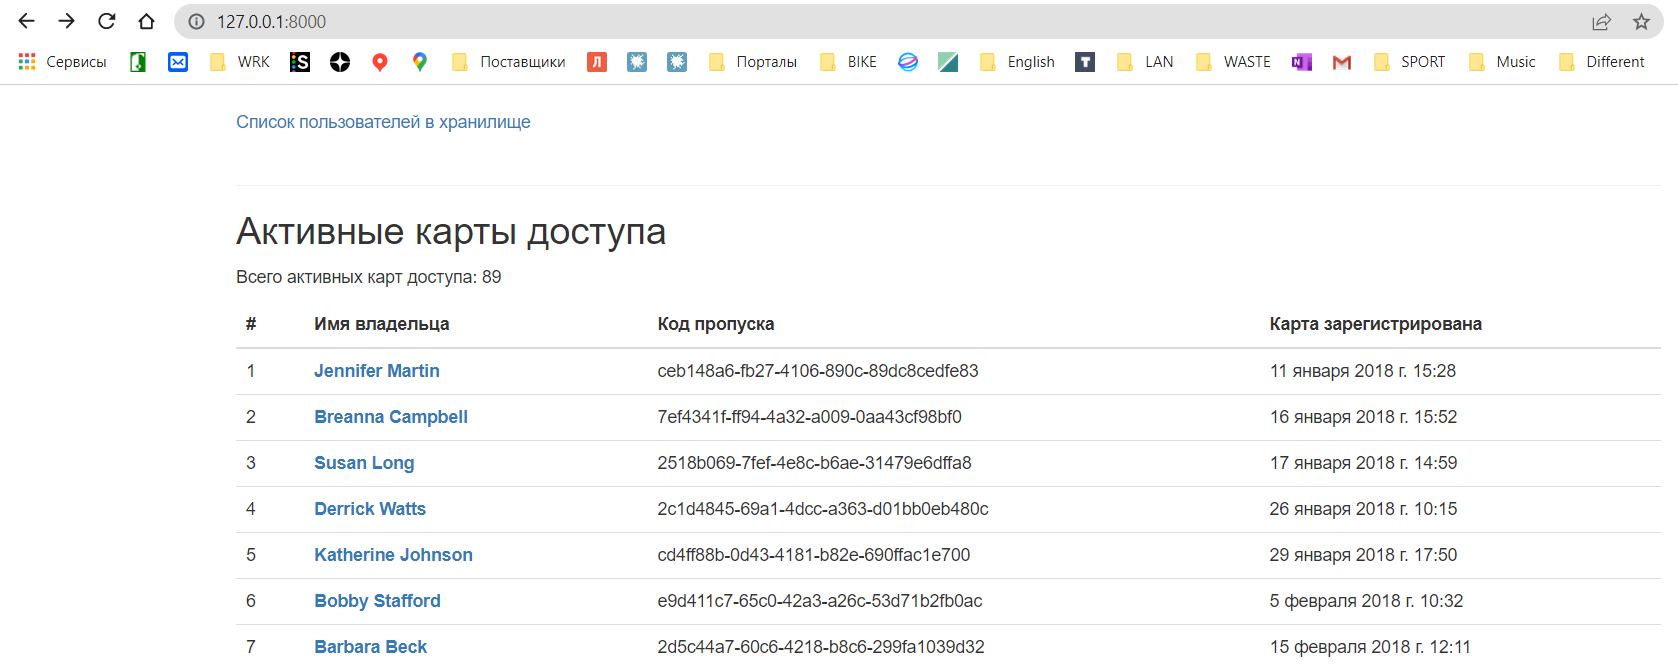The image size is (1678, 670).
Task: Open the browser home page
Action: [x=147, y=21]
